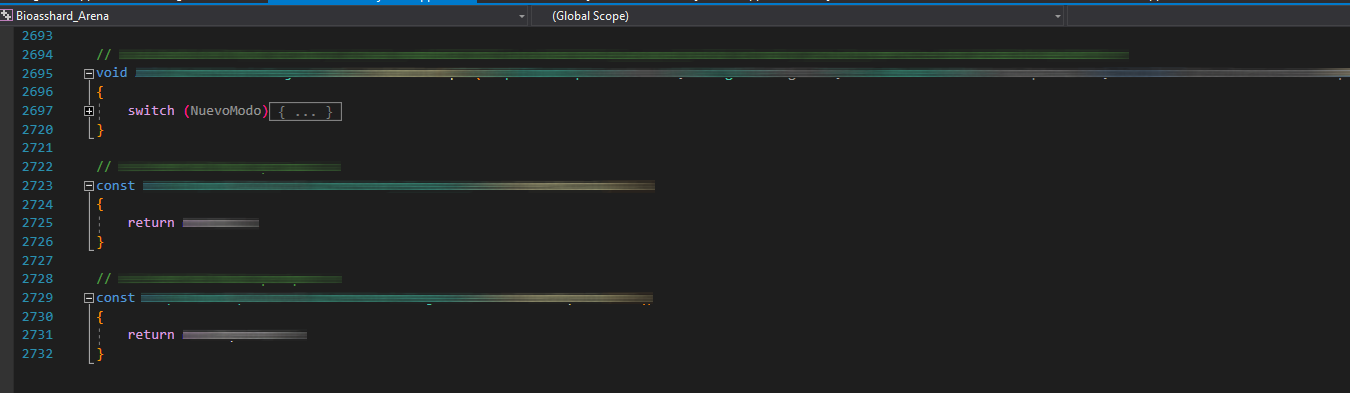The width and height of the screenshot is (1350, 393).
Task: Click the return keyword on line 2731
Action: 151,335
